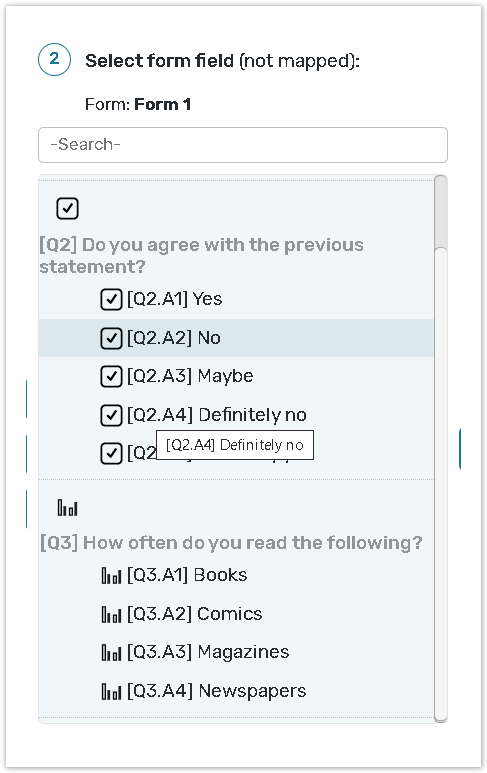Click the bar chart icon above the Q3 question
This screenshot has height=773, width=487.
coord(68,507)
